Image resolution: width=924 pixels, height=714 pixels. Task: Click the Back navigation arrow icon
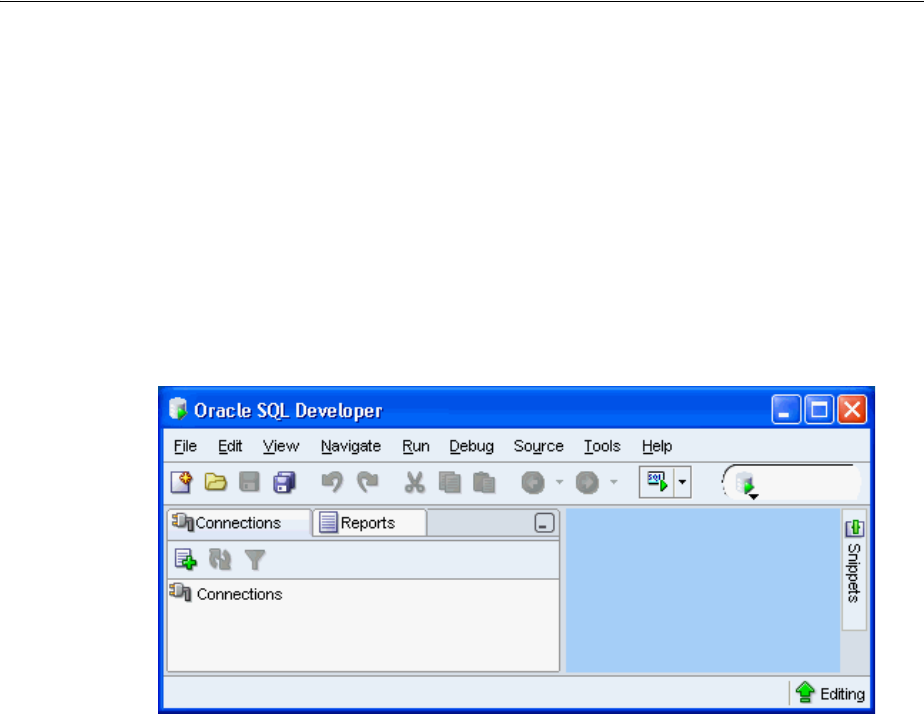tap(533, 482)
